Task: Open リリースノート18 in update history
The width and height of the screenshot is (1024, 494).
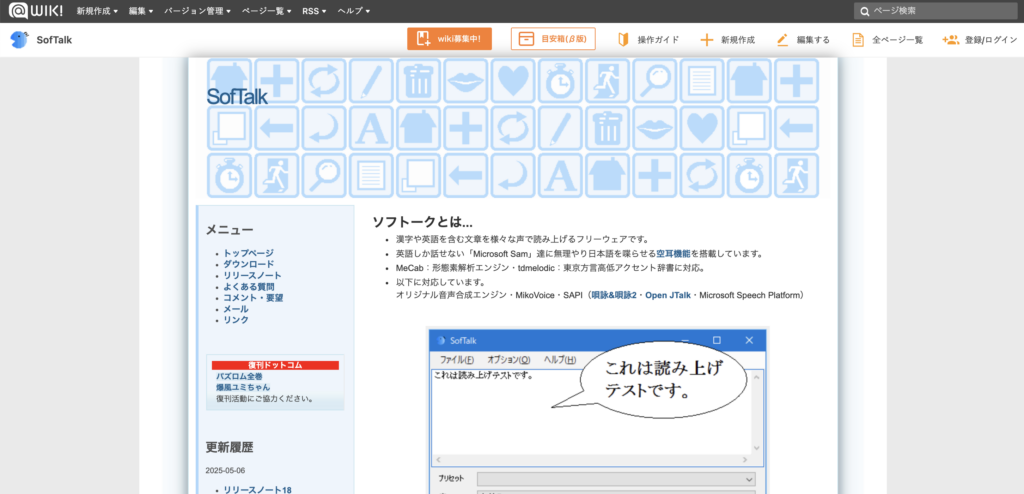Action: tap(257, 489)
